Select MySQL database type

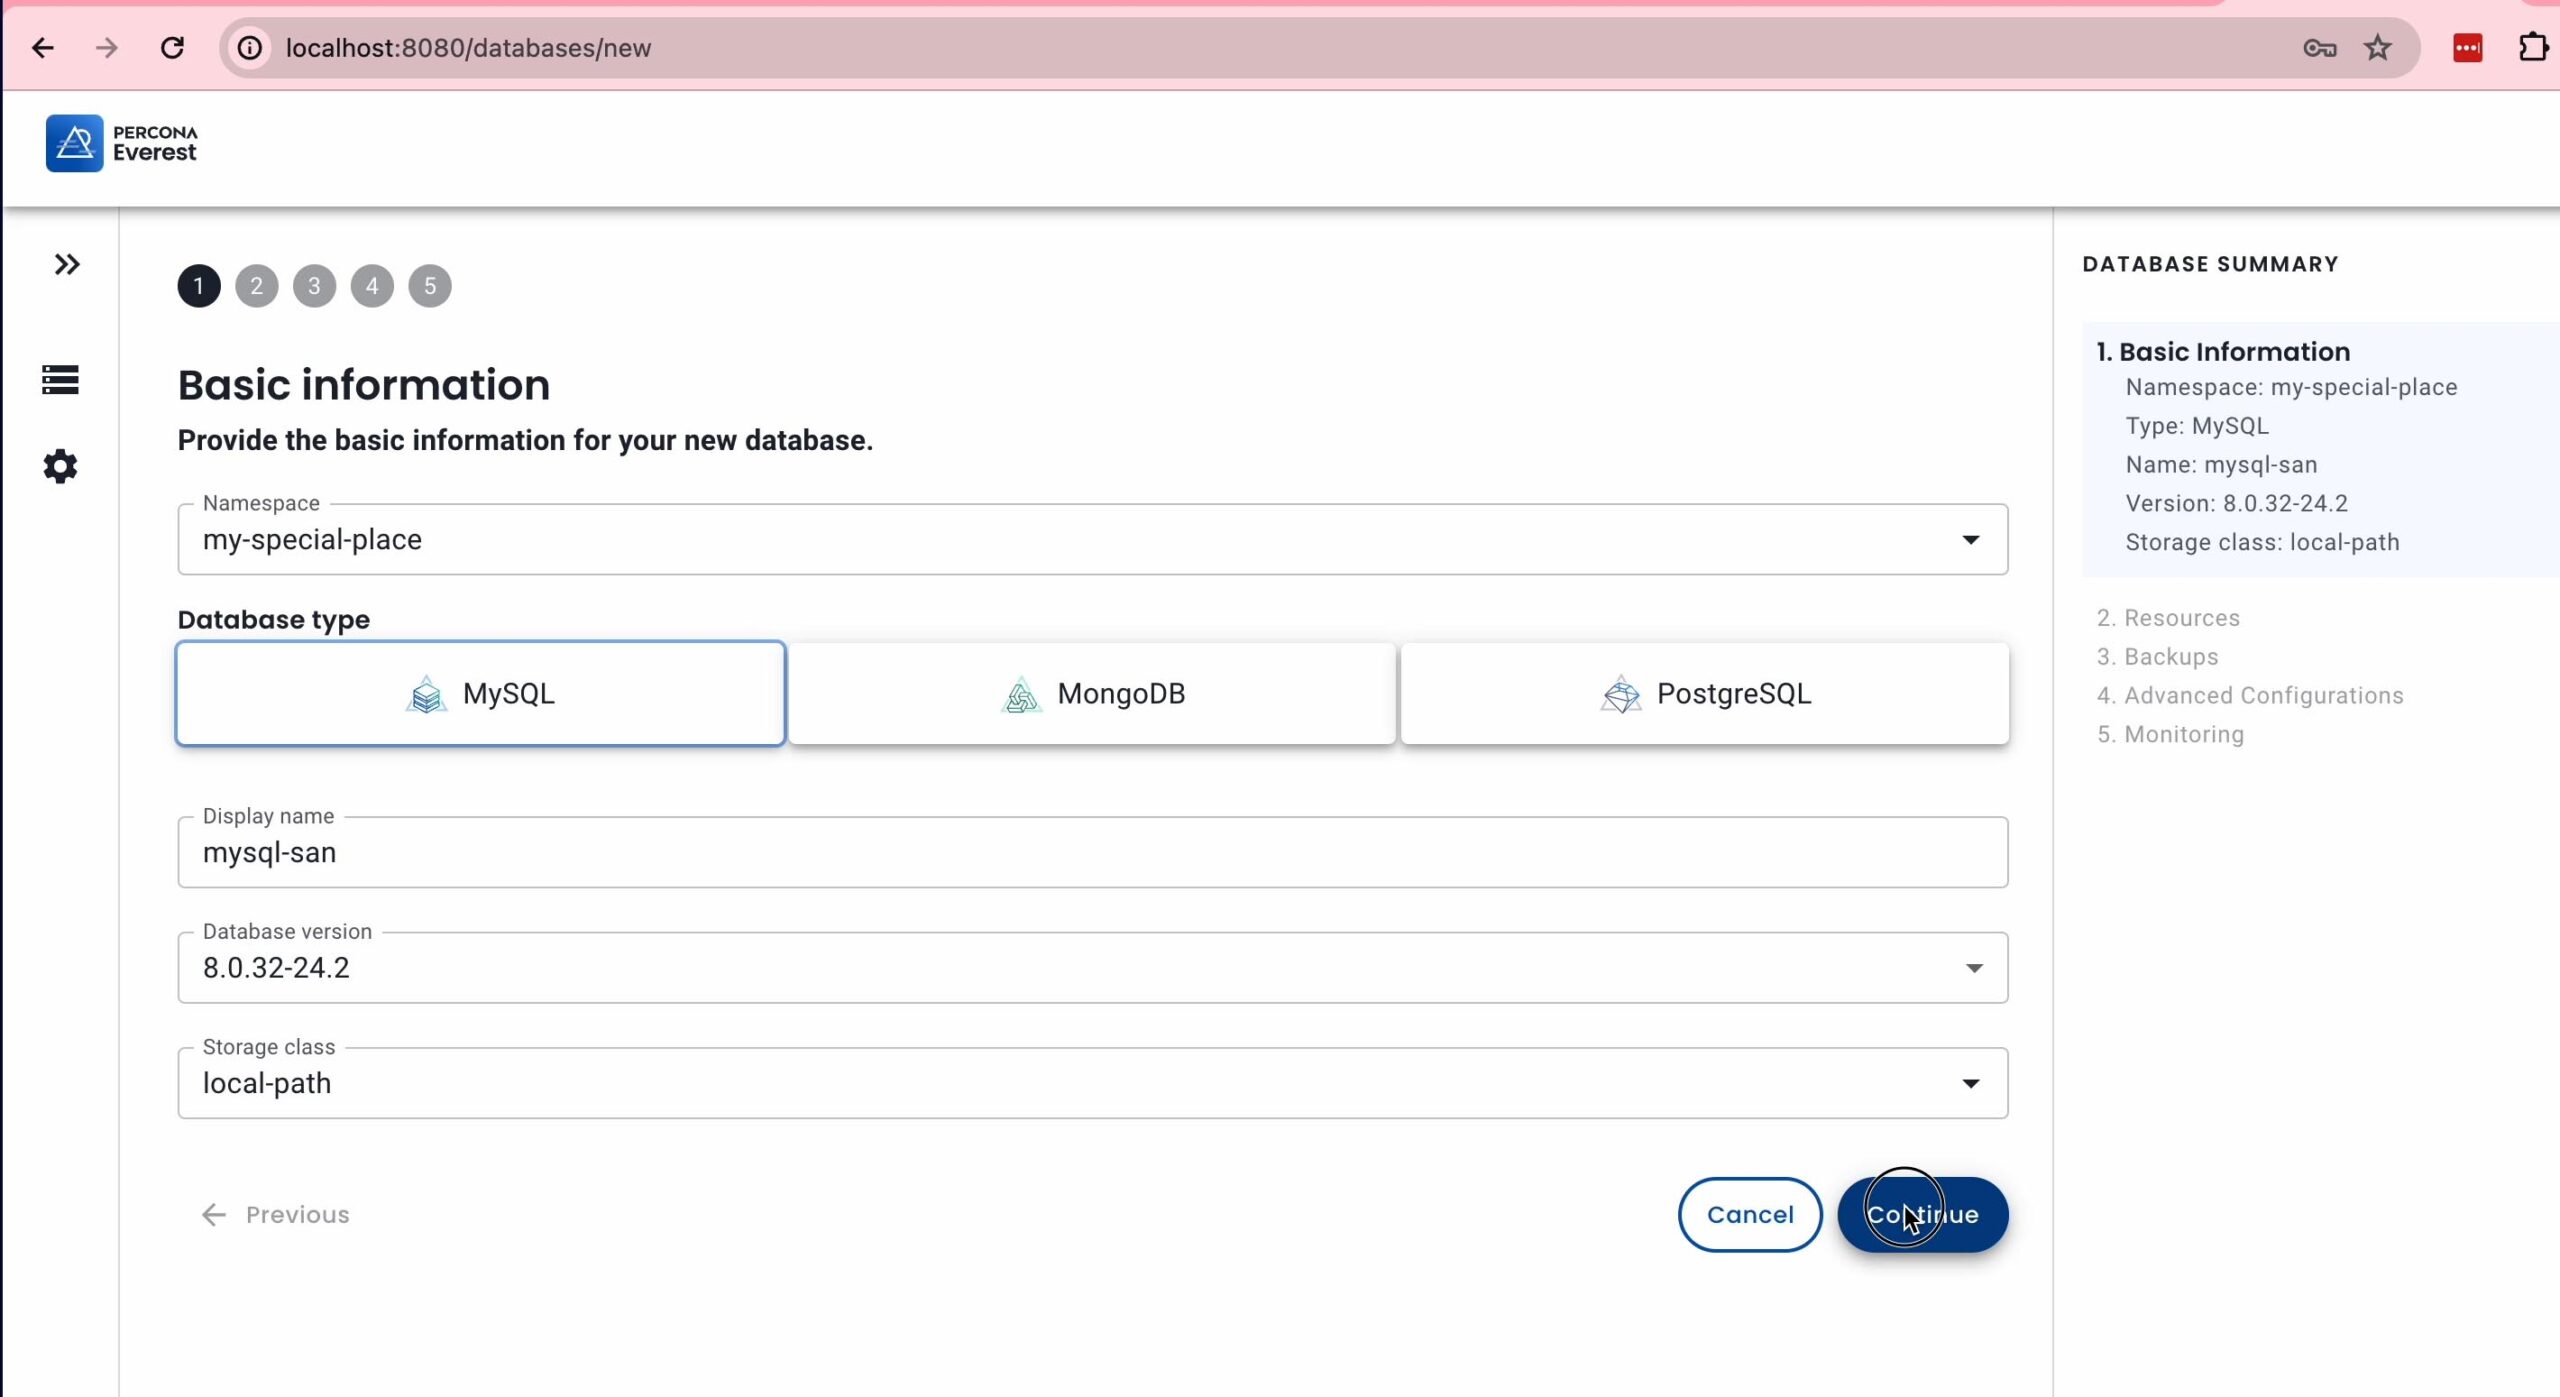coord(480,694)
